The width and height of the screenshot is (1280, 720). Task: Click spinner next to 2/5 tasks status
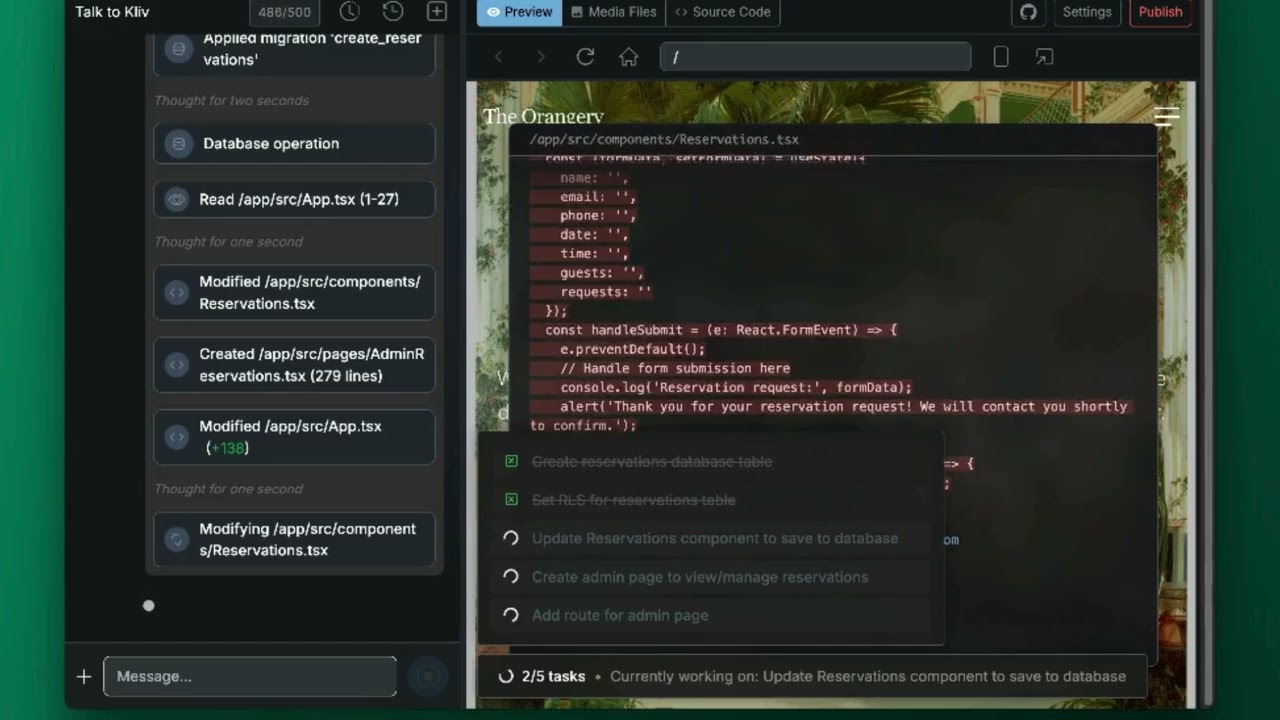[506, 677]
